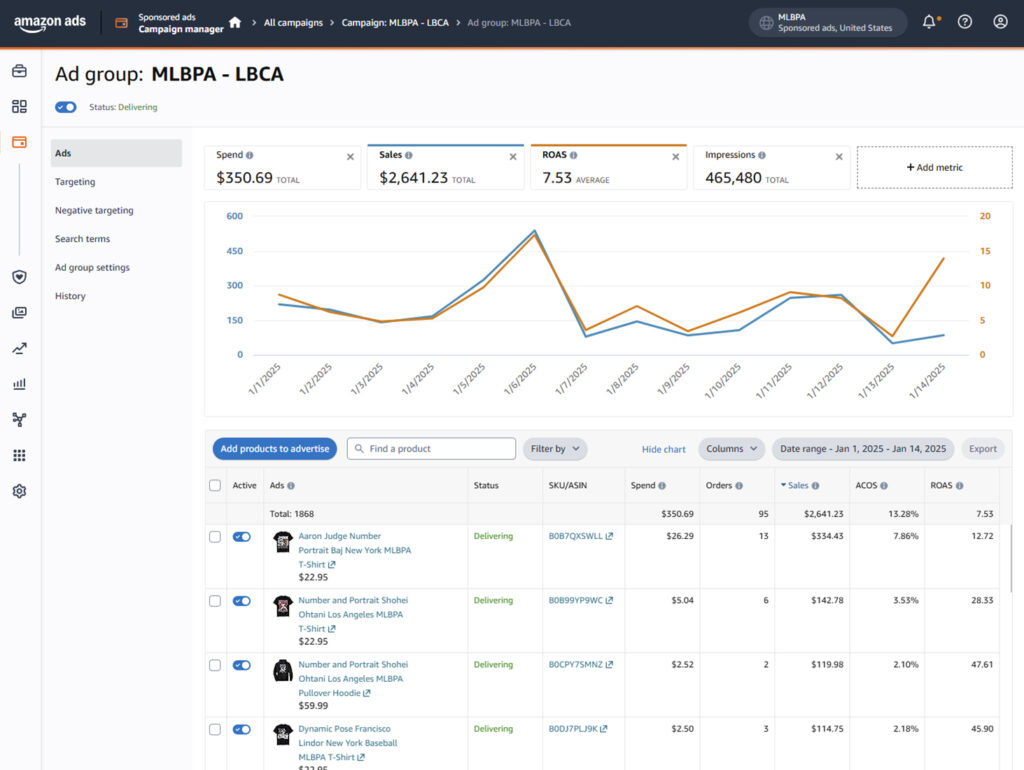Open the settings gear sidebar icon
The width and height of the screenshot is (1024, 770).
click(20, 491)
